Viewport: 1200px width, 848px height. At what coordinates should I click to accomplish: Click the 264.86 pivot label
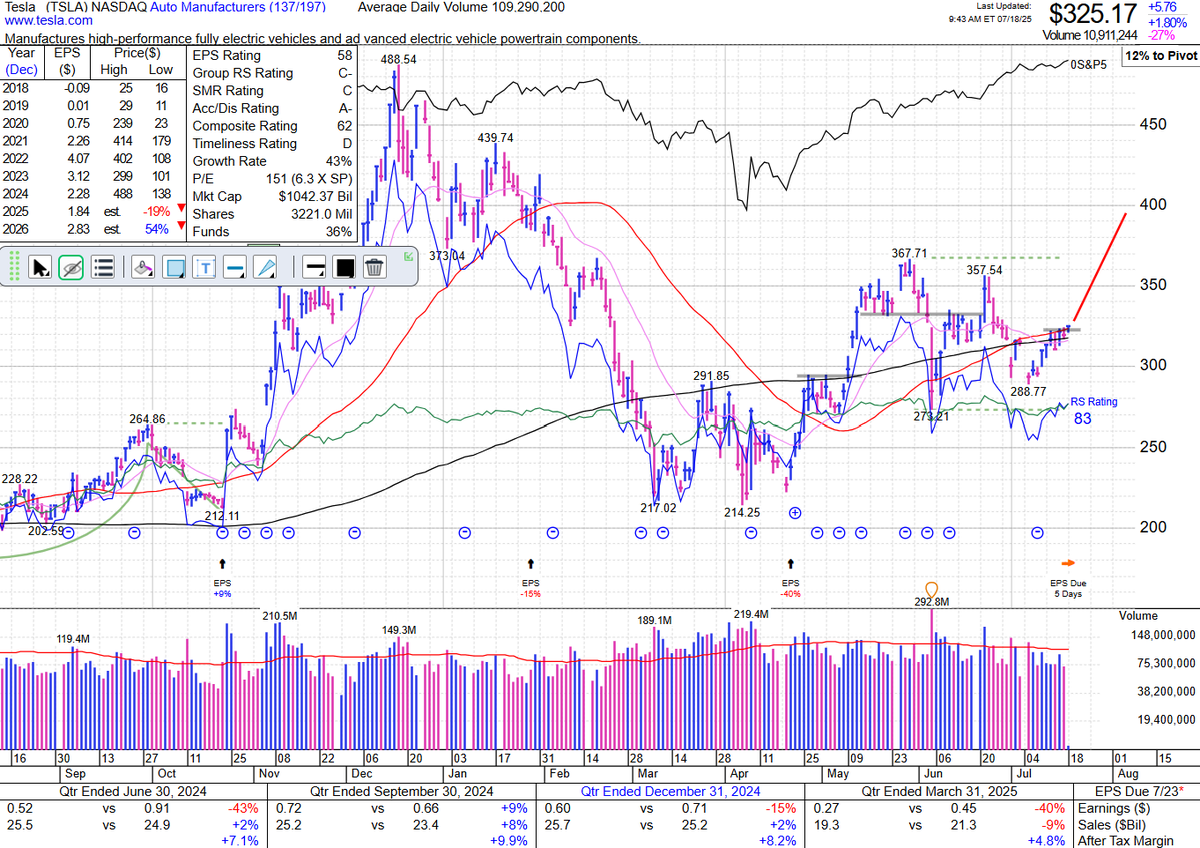146,419
